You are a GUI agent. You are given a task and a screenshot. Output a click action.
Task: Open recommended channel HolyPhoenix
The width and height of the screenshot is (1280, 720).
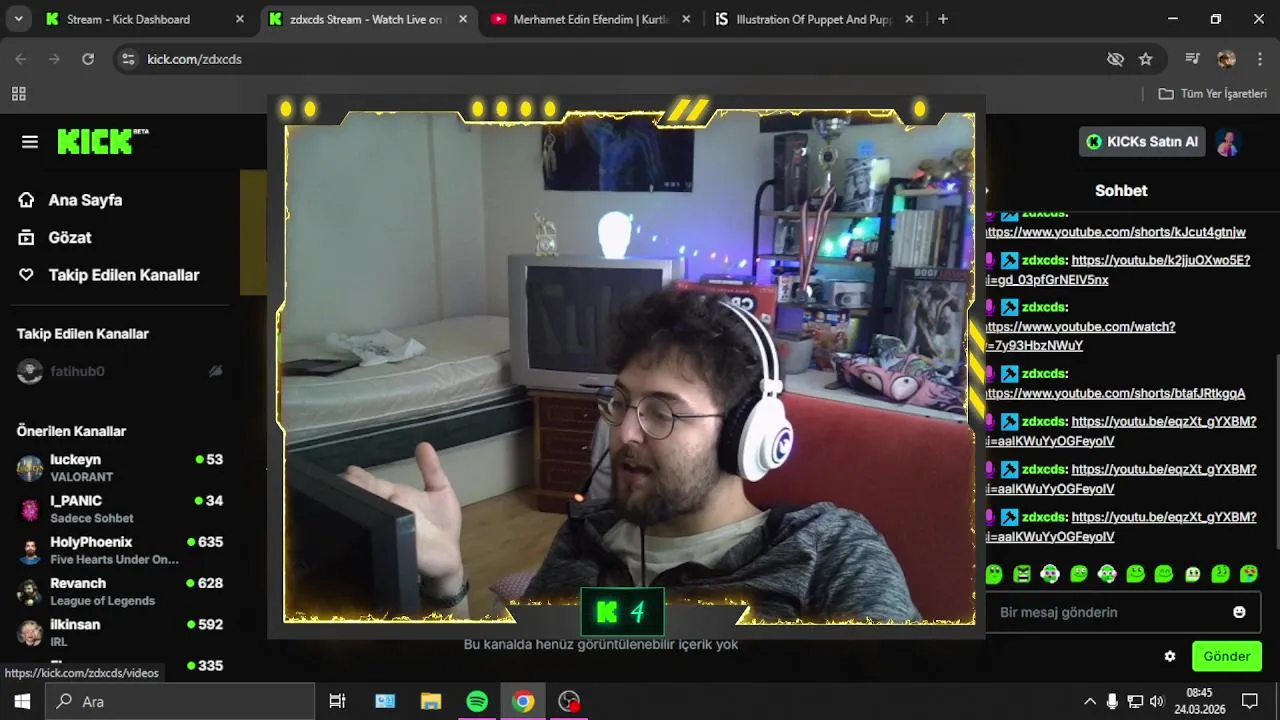point(120,550)
